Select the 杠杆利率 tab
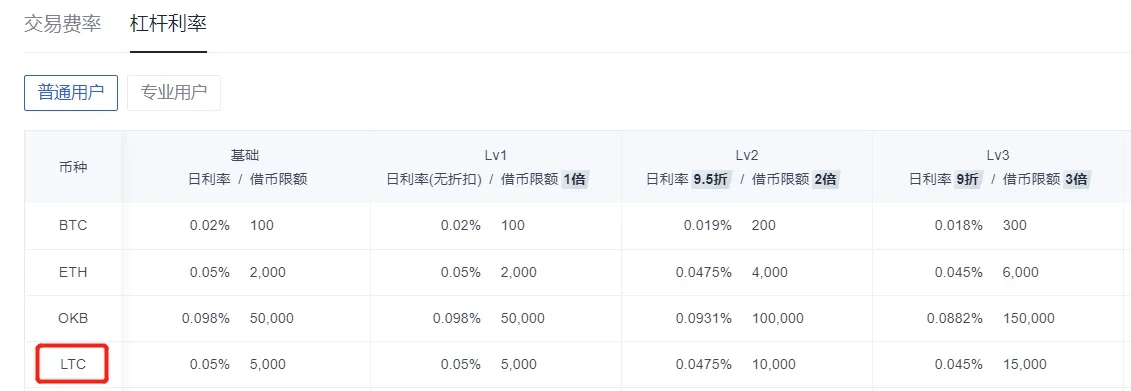 pos(168,24)
